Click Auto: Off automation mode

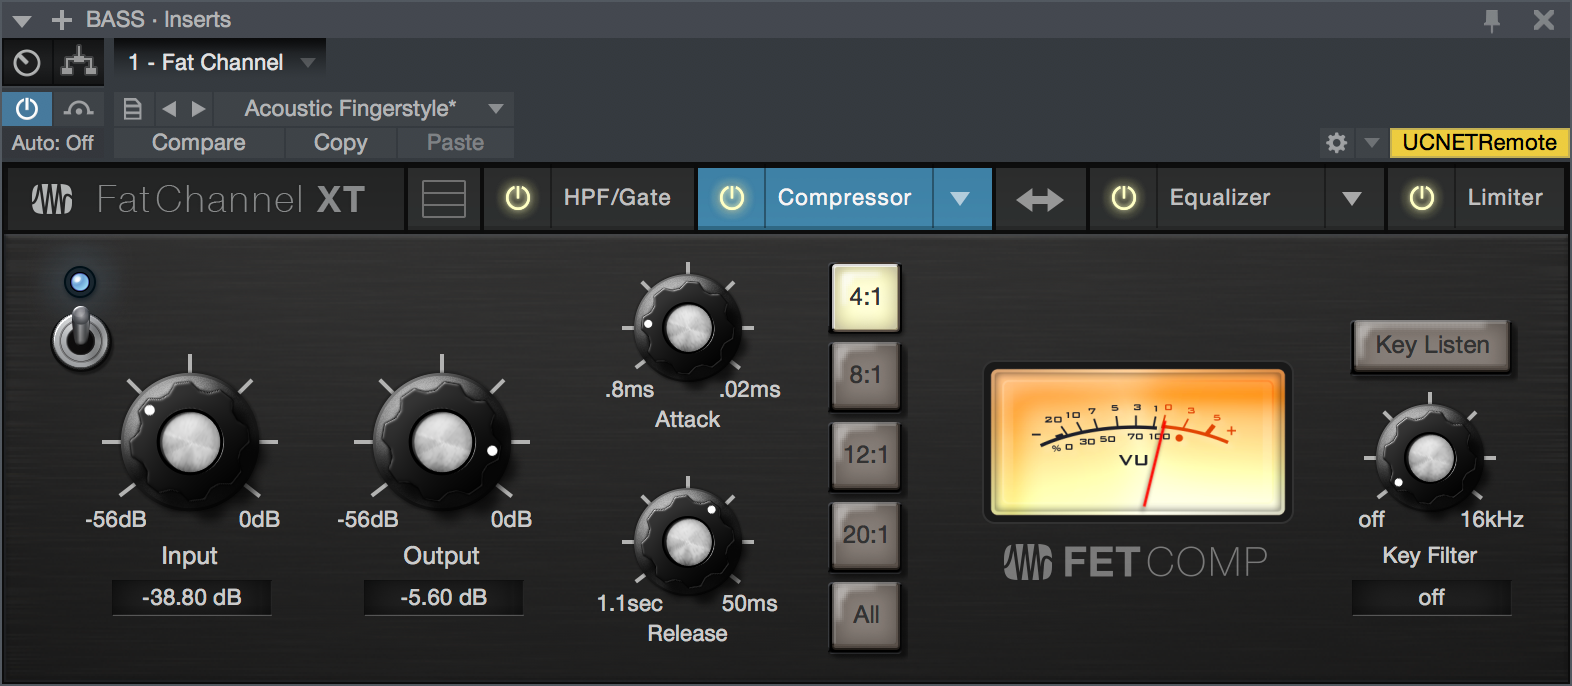pos(52,143)
